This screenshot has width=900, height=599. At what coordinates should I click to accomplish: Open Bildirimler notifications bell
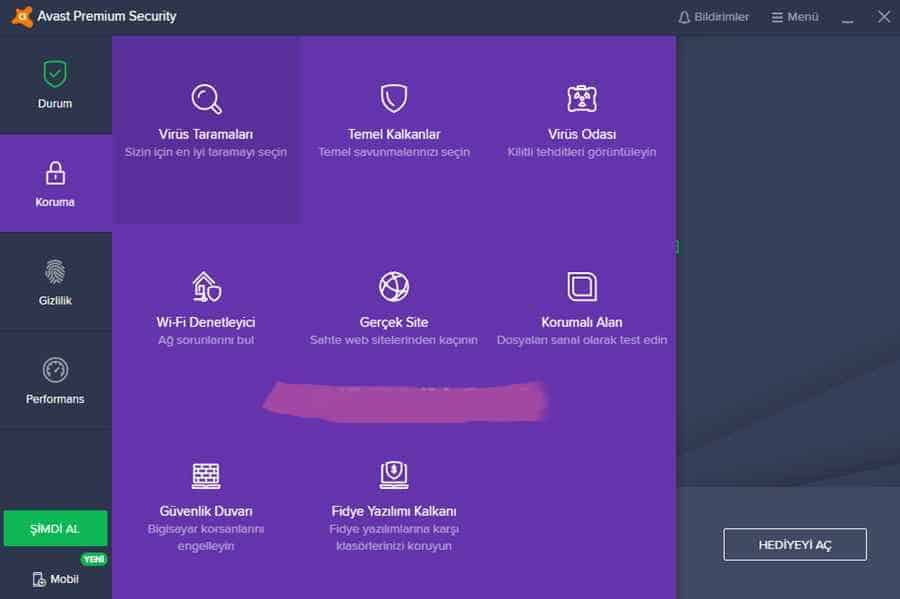[713, 17]
